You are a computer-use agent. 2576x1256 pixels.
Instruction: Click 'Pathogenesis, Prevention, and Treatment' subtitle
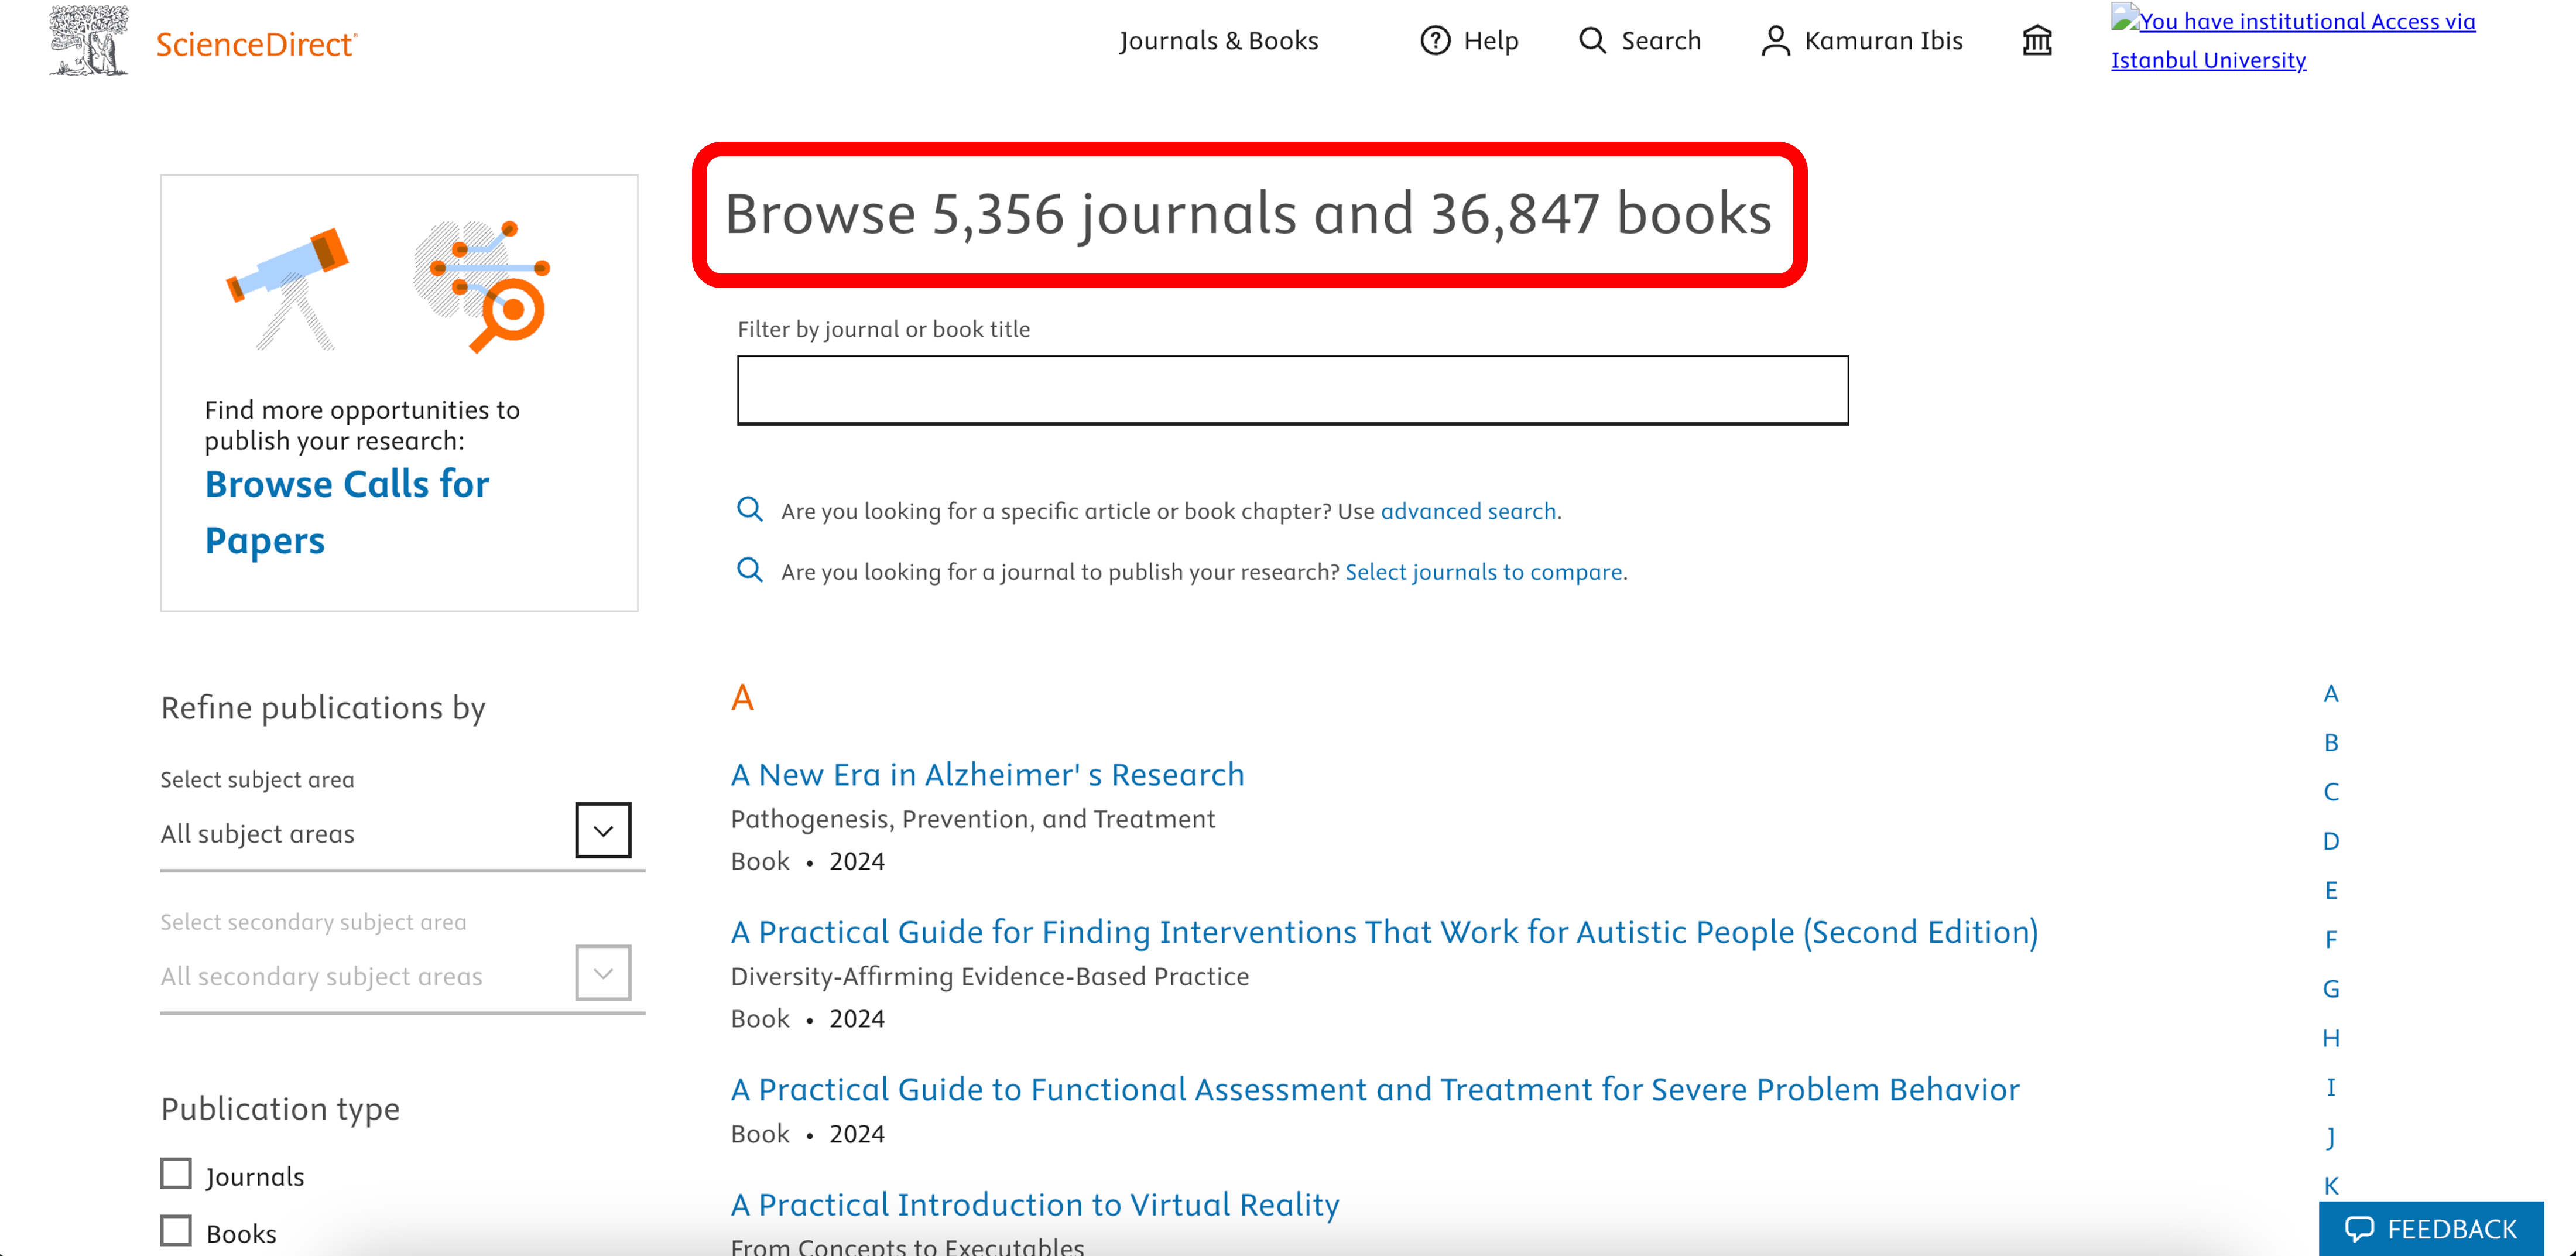pyautogui.click(x=973, y=819)
